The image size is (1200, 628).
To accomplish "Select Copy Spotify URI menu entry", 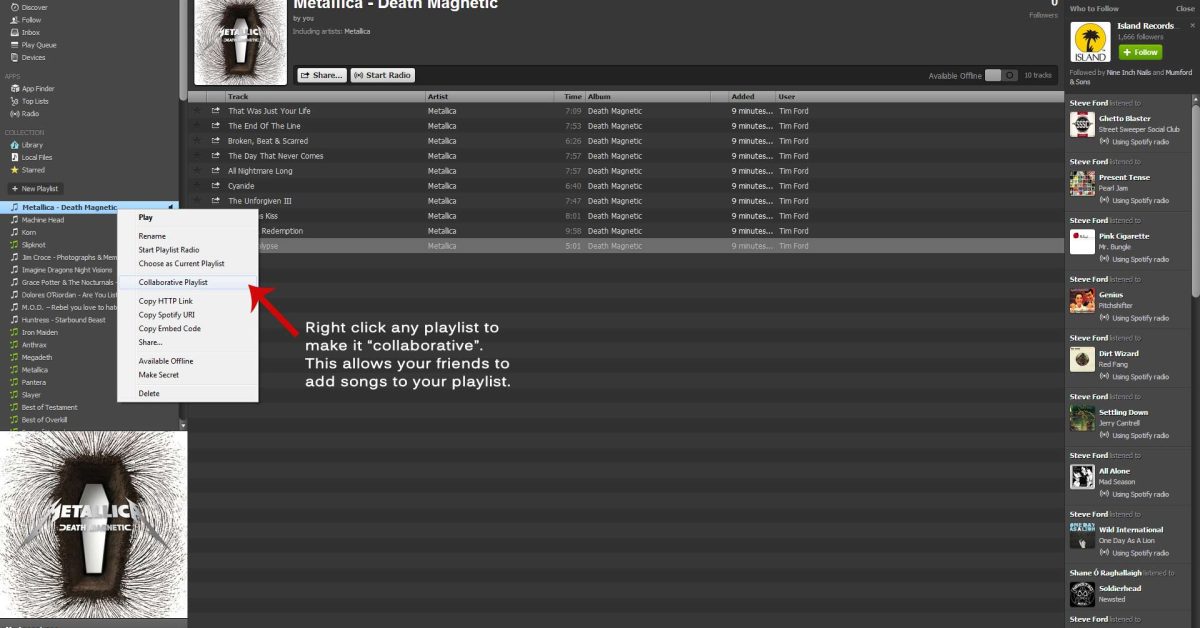I will 168,315.
